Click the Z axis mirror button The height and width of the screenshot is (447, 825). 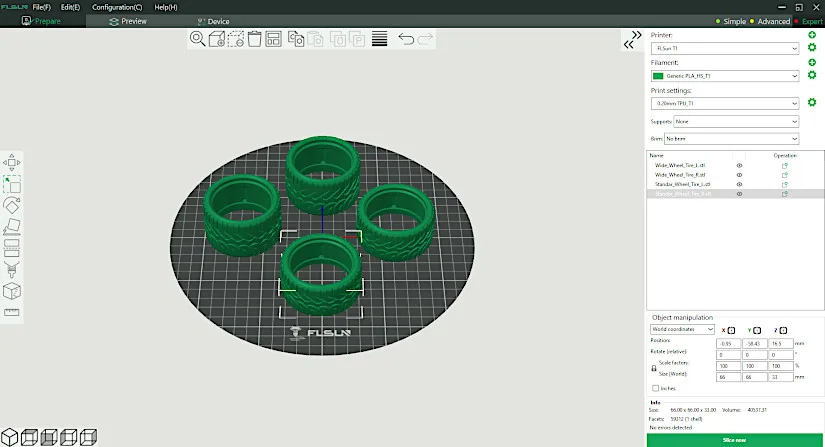click(783, 330)
